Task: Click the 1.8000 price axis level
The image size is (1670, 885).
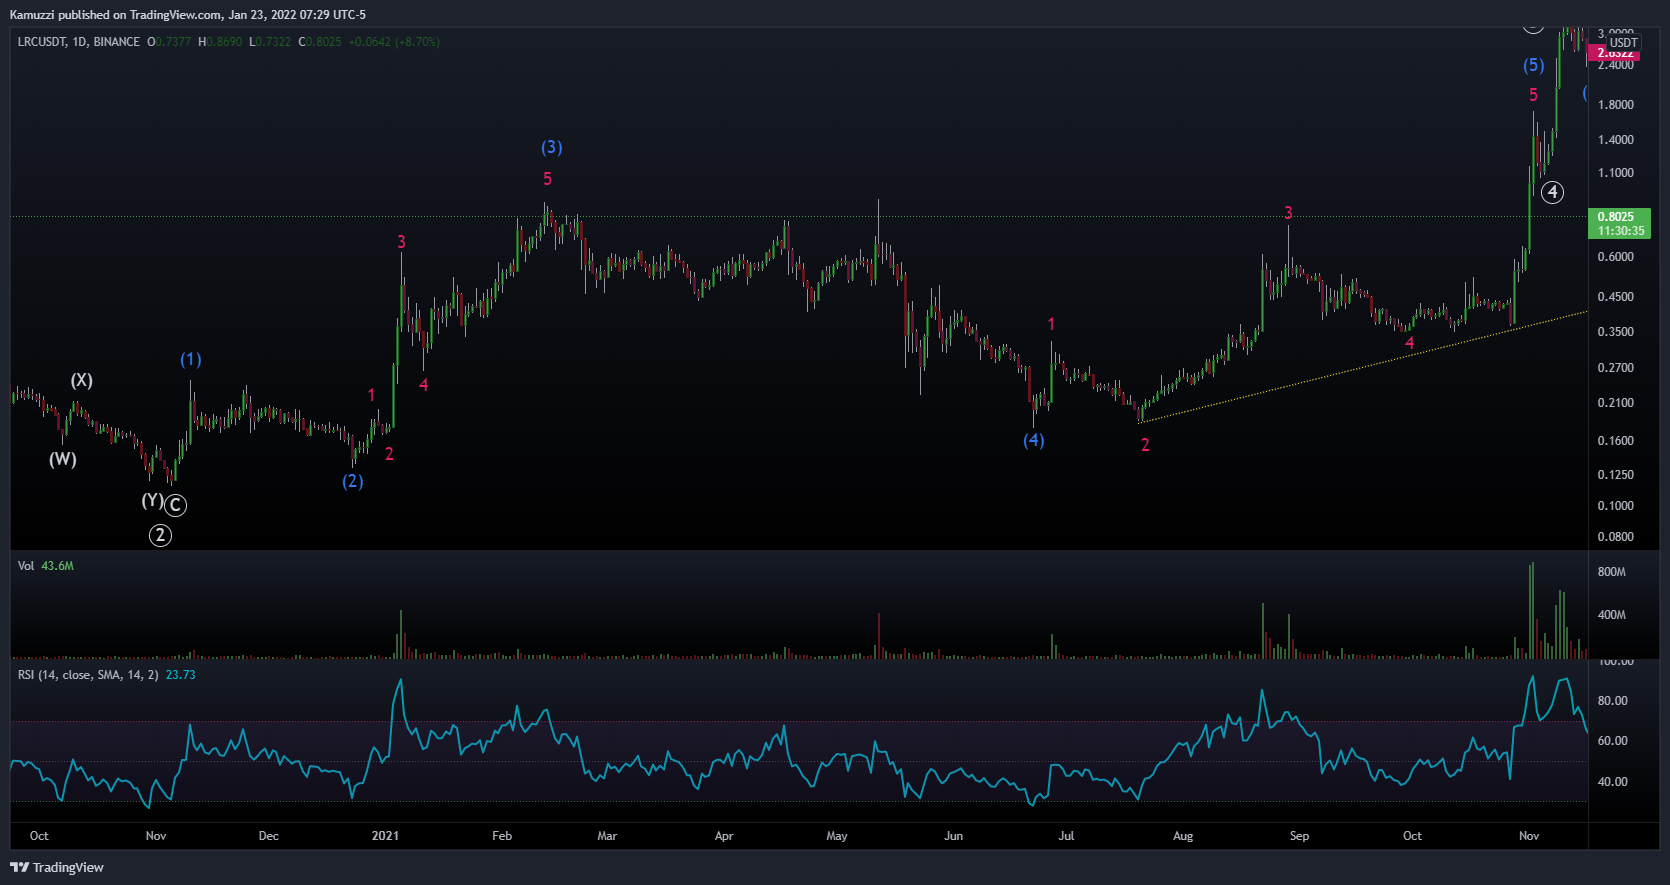Action: [x=1616, y=105]
